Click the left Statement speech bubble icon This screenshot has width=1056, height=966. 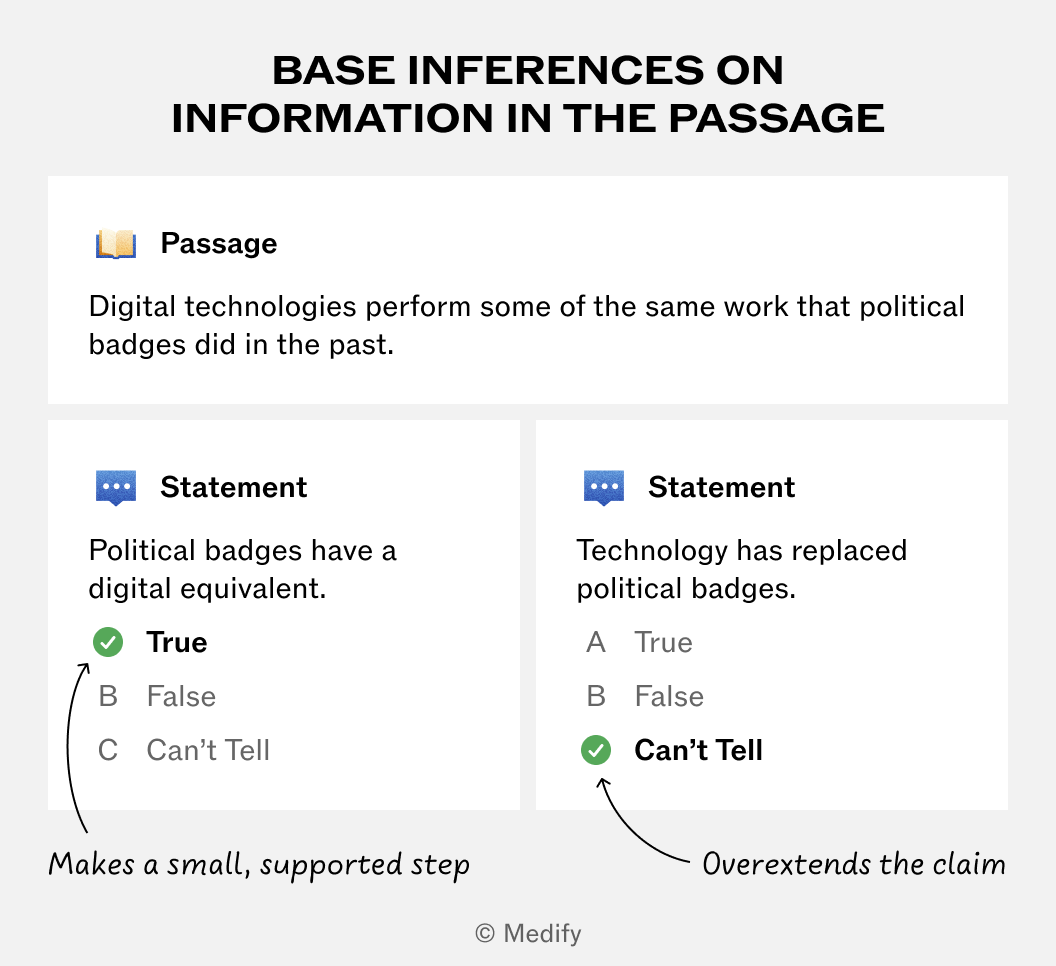pos(116,488)
